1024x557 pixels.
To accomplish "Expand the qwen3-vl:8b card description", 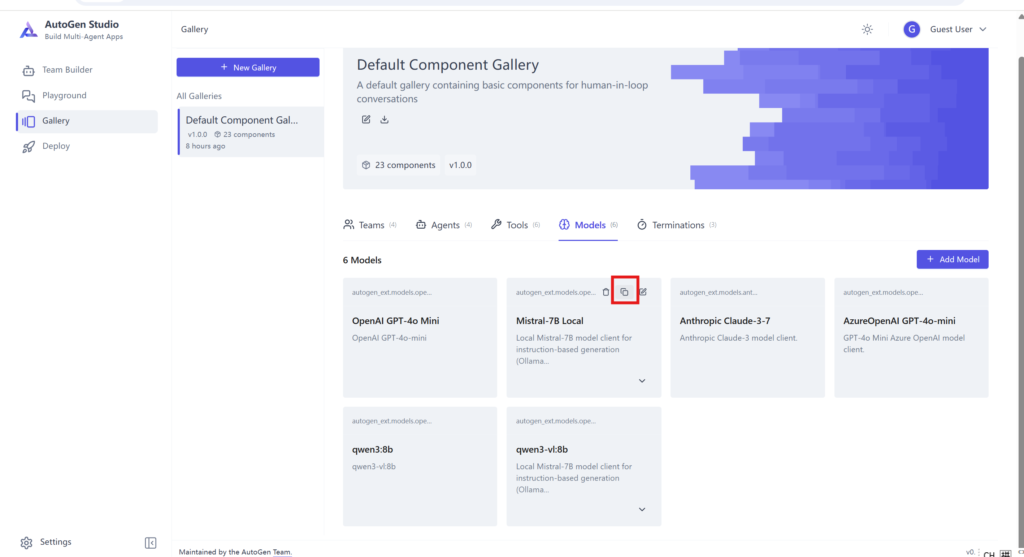I will pyautogui.click(x=642, y=509).
